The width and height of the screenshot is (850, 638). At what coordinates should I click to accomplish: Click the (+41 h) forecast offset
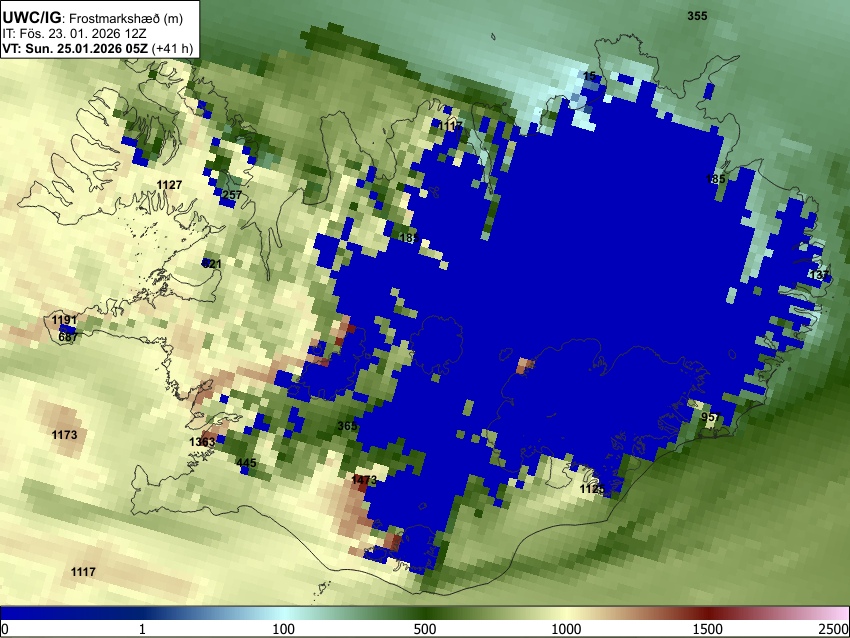tap(172, 48)
